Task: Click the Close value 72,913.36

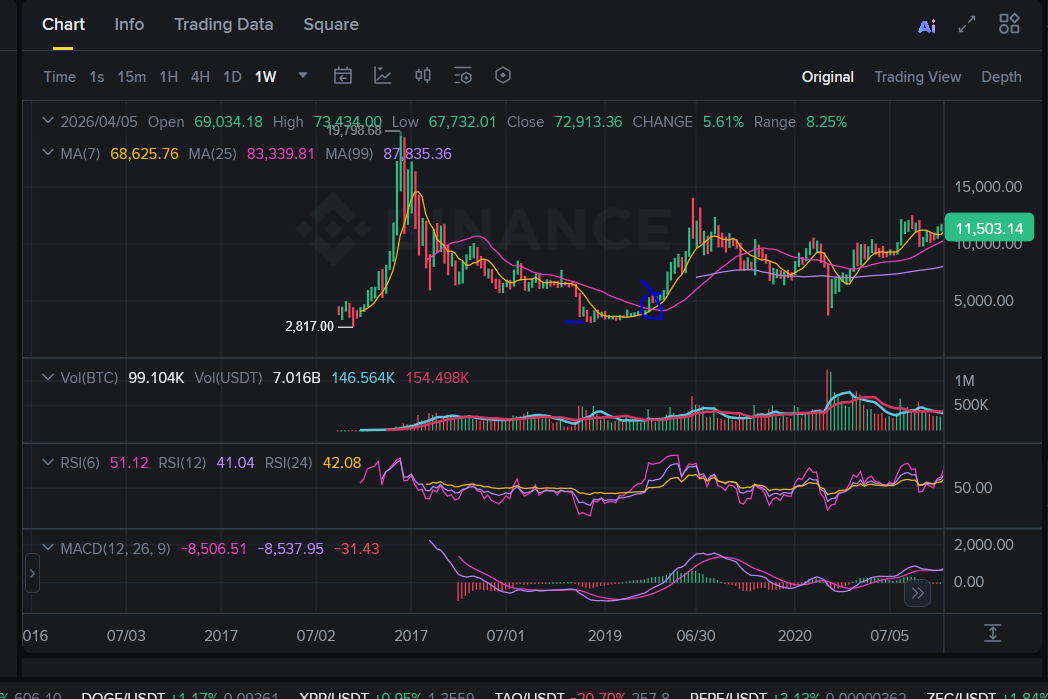Action: [x=588, y=122]
